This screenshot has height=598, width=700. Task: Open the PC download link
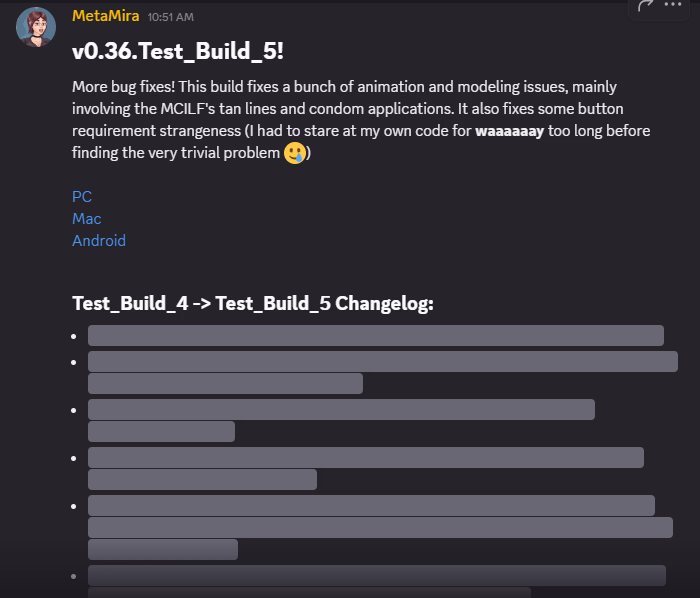[82, 197]
